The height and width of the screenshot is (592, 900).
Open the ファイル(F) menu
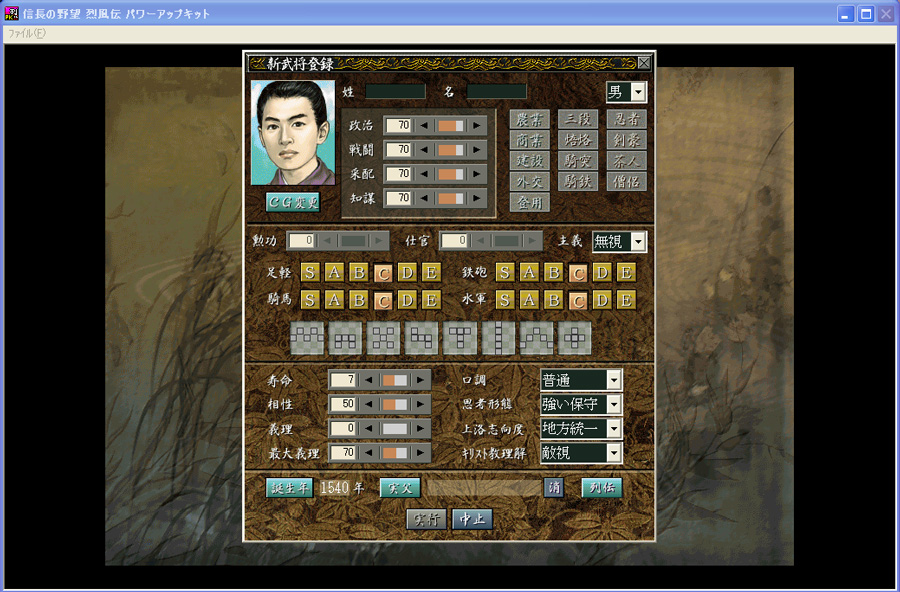tap(26, 33)
